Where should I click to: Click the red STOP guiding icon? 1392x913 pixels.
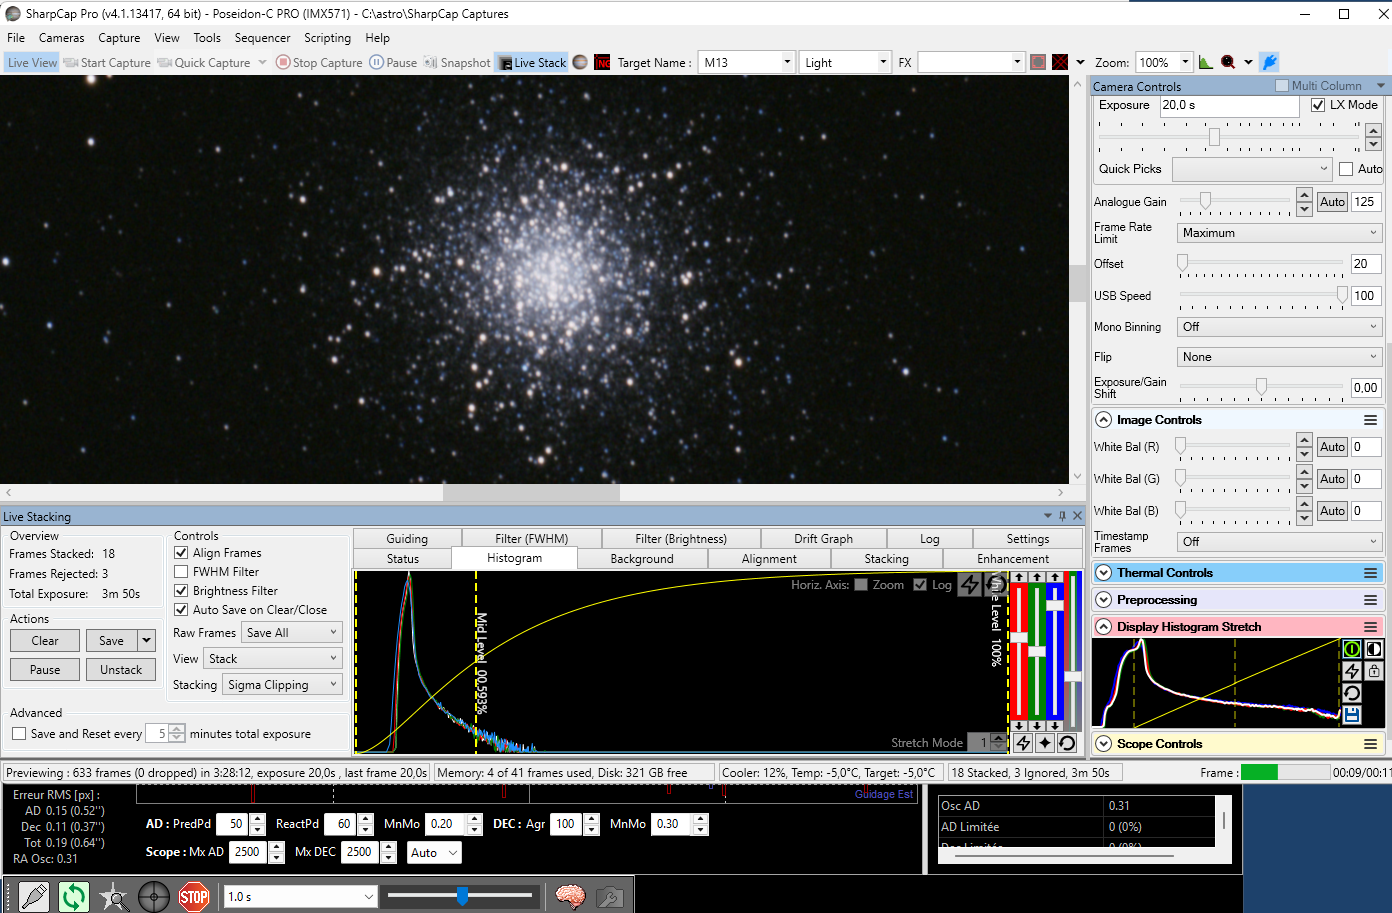tap(193, 896)
